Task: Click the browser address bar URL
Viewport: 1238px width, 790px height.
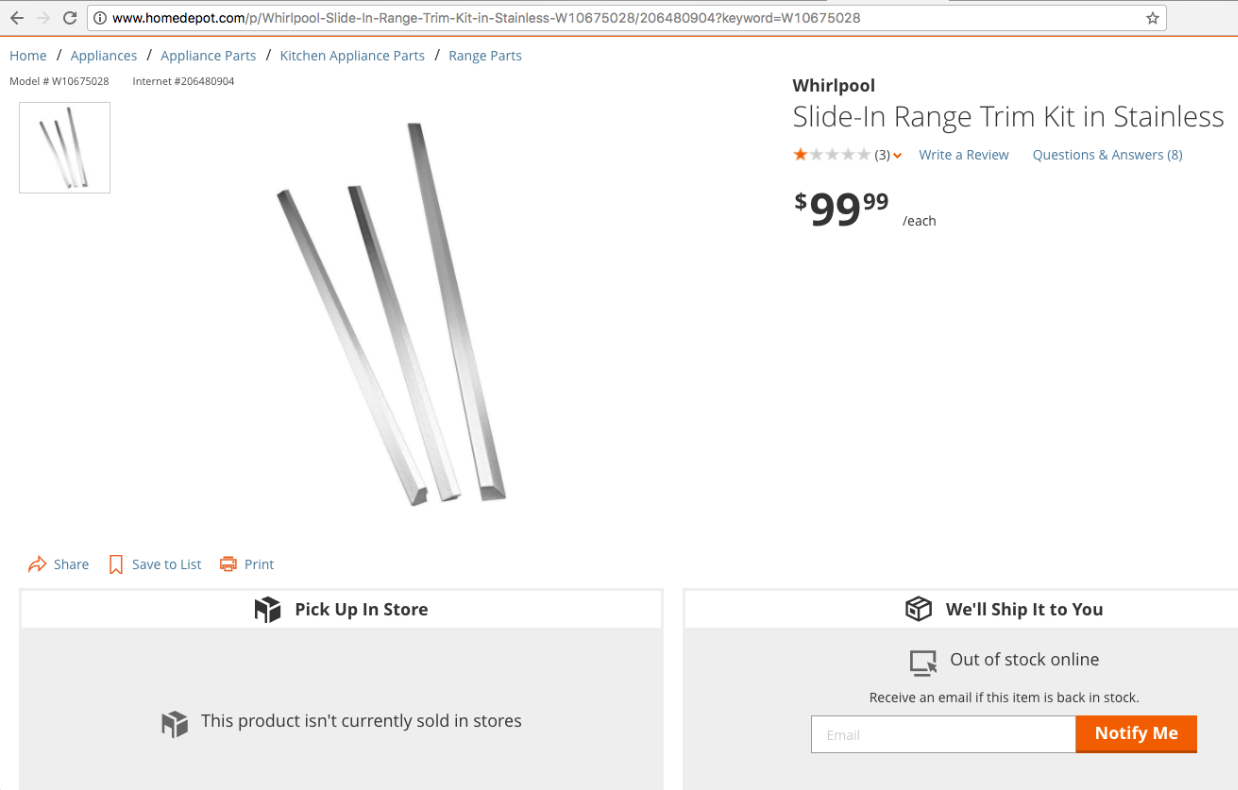Action: point(486,18)
